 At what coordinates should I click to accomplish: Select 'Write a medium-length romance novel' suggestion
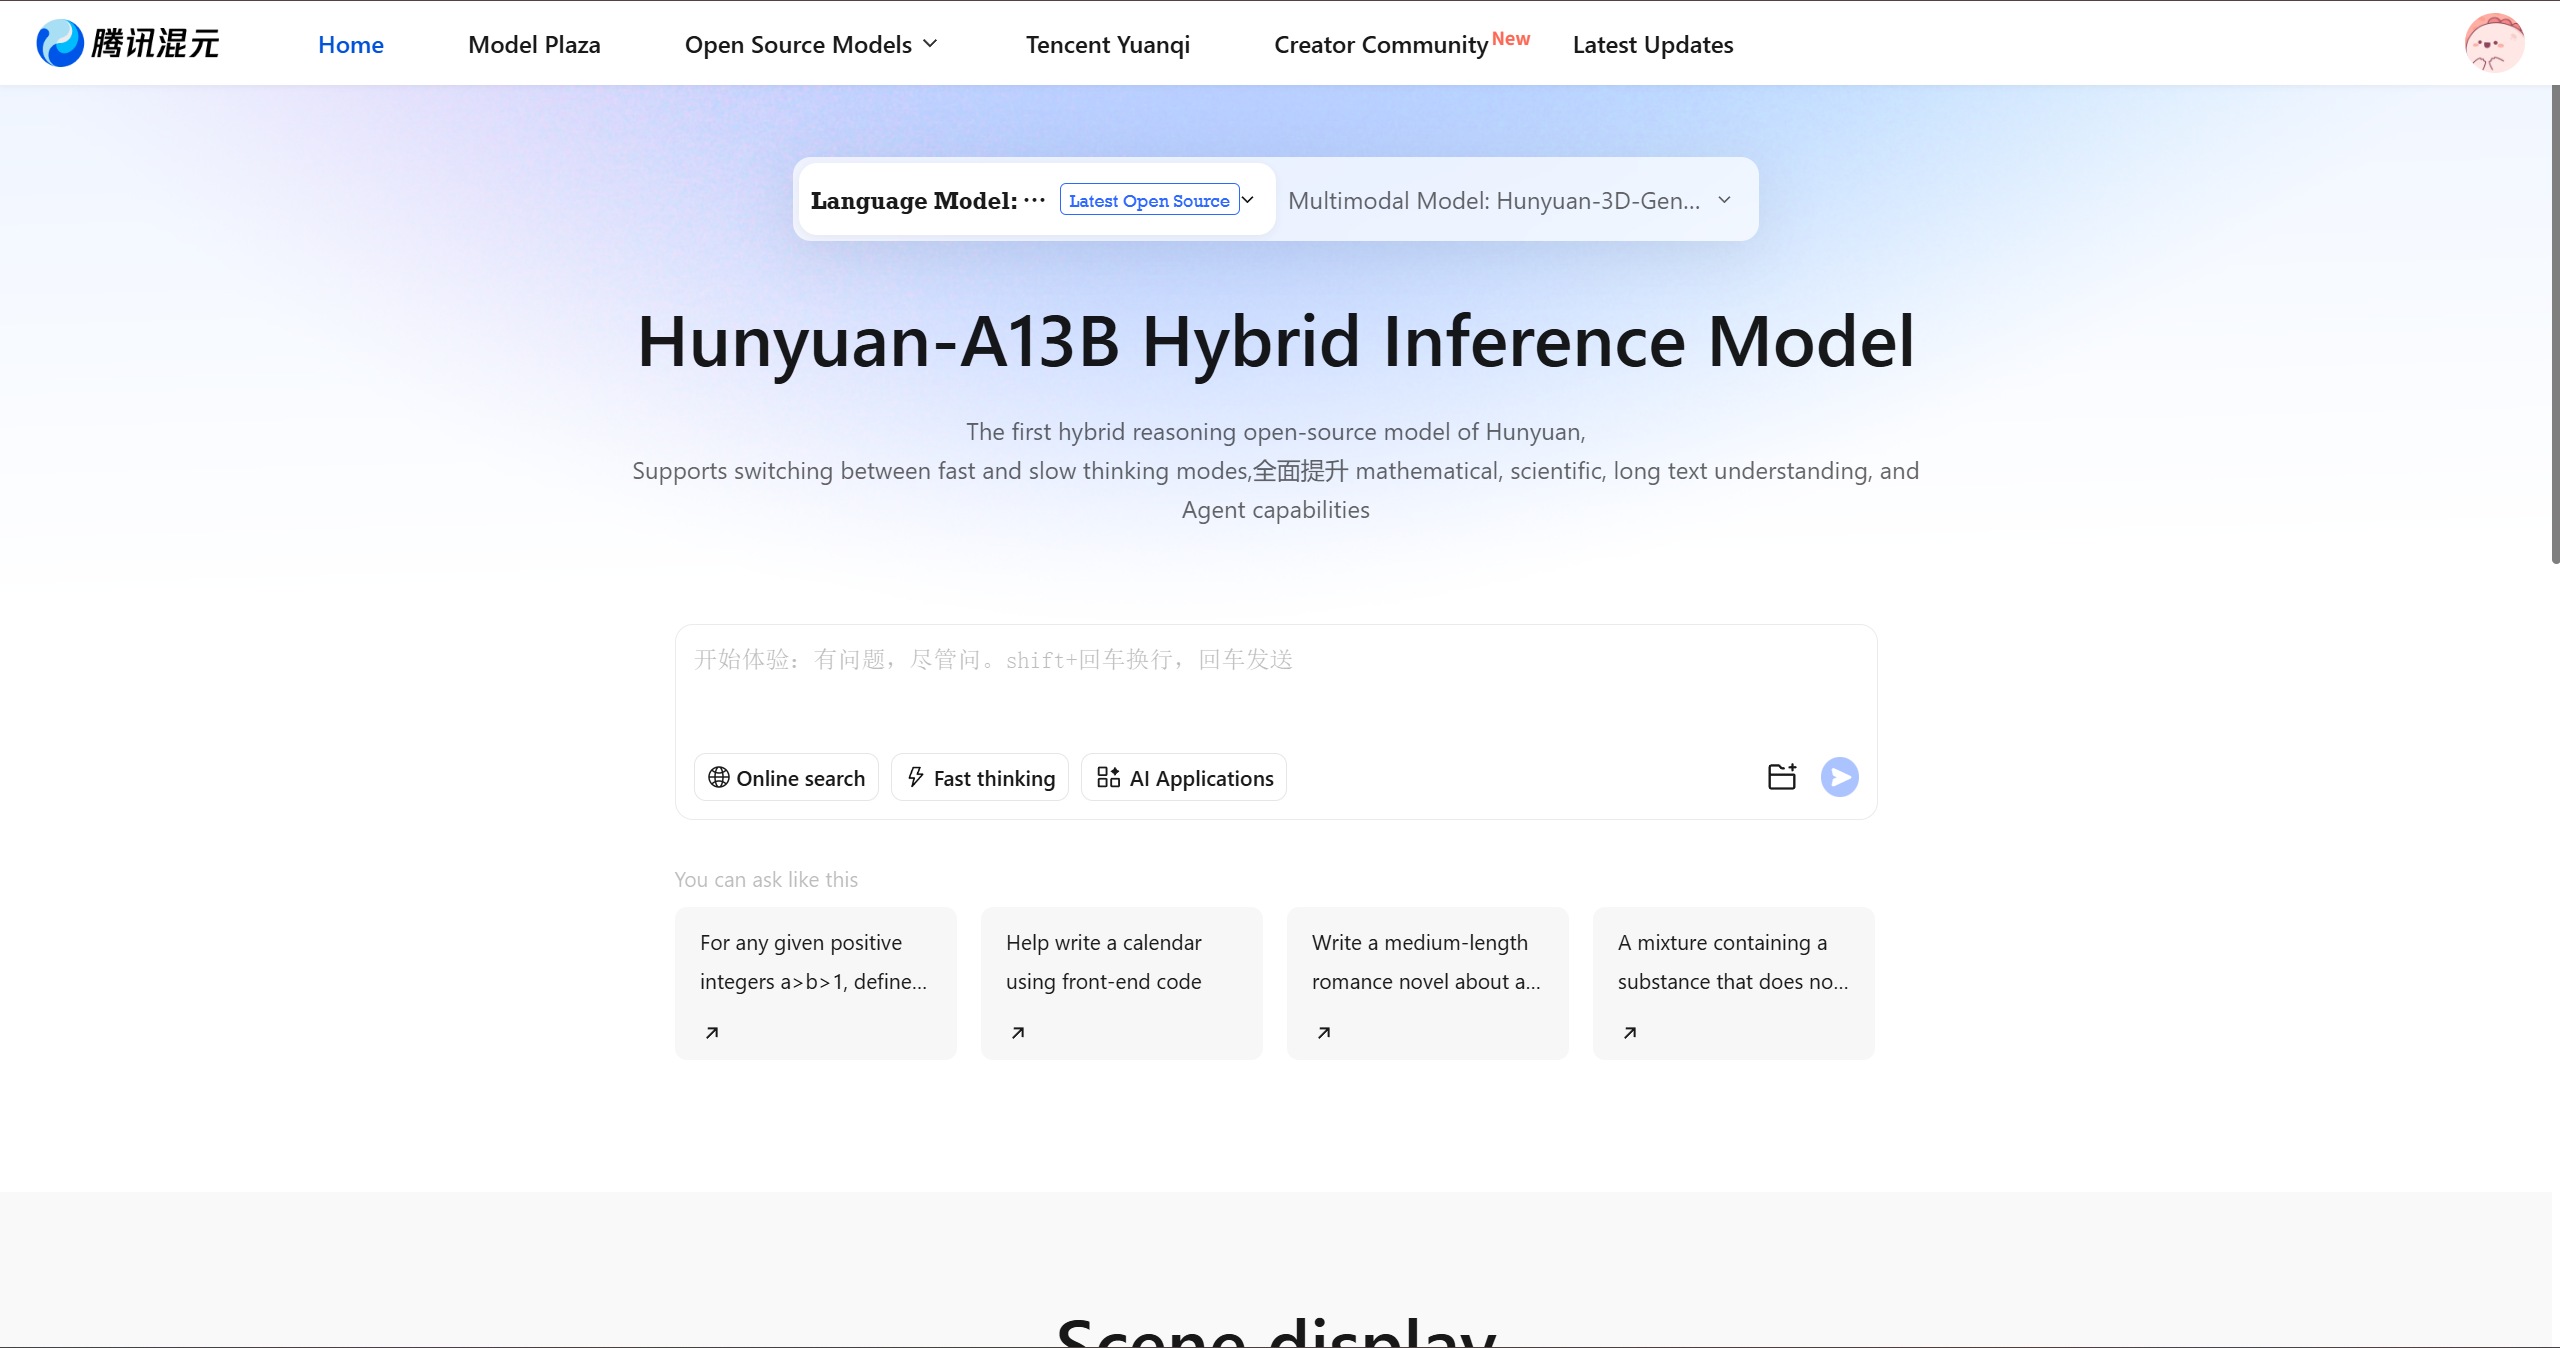[1428, 983]
